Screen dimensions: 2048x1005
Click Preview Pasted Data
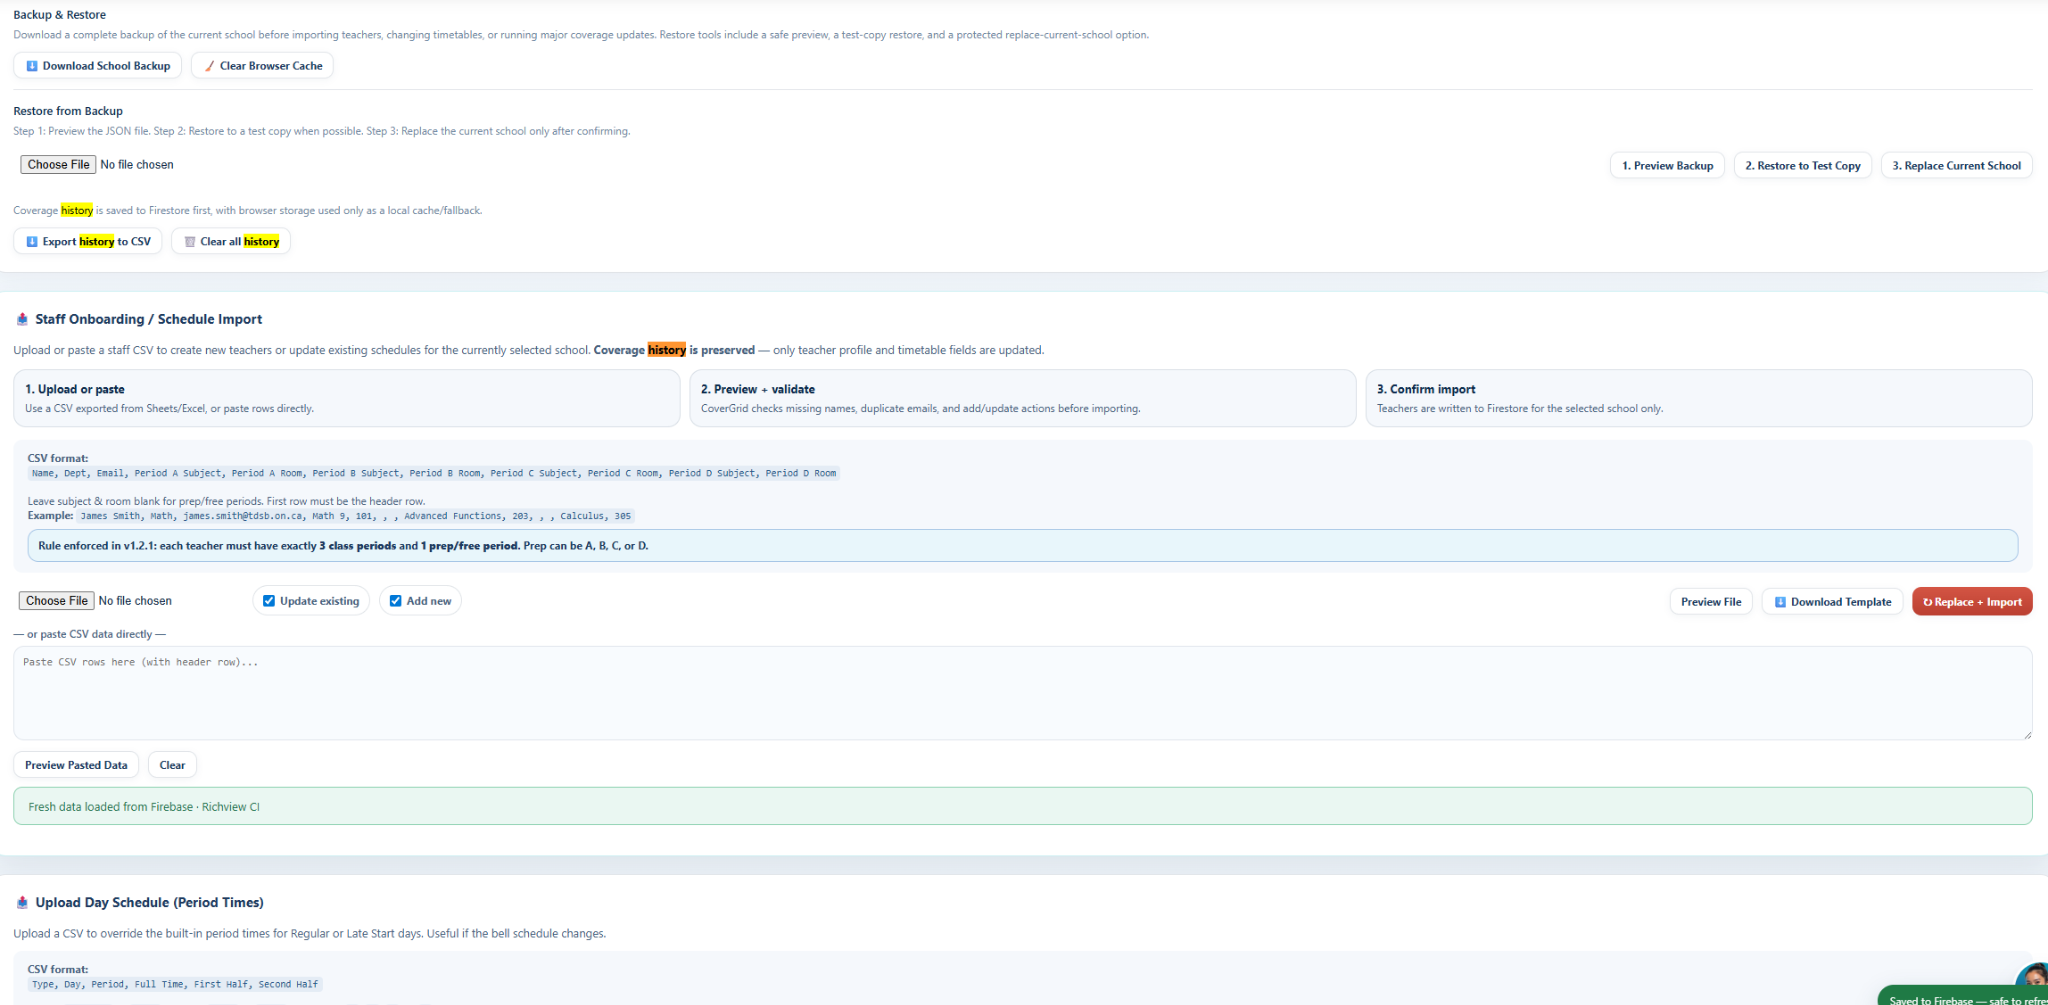point(76,765)
